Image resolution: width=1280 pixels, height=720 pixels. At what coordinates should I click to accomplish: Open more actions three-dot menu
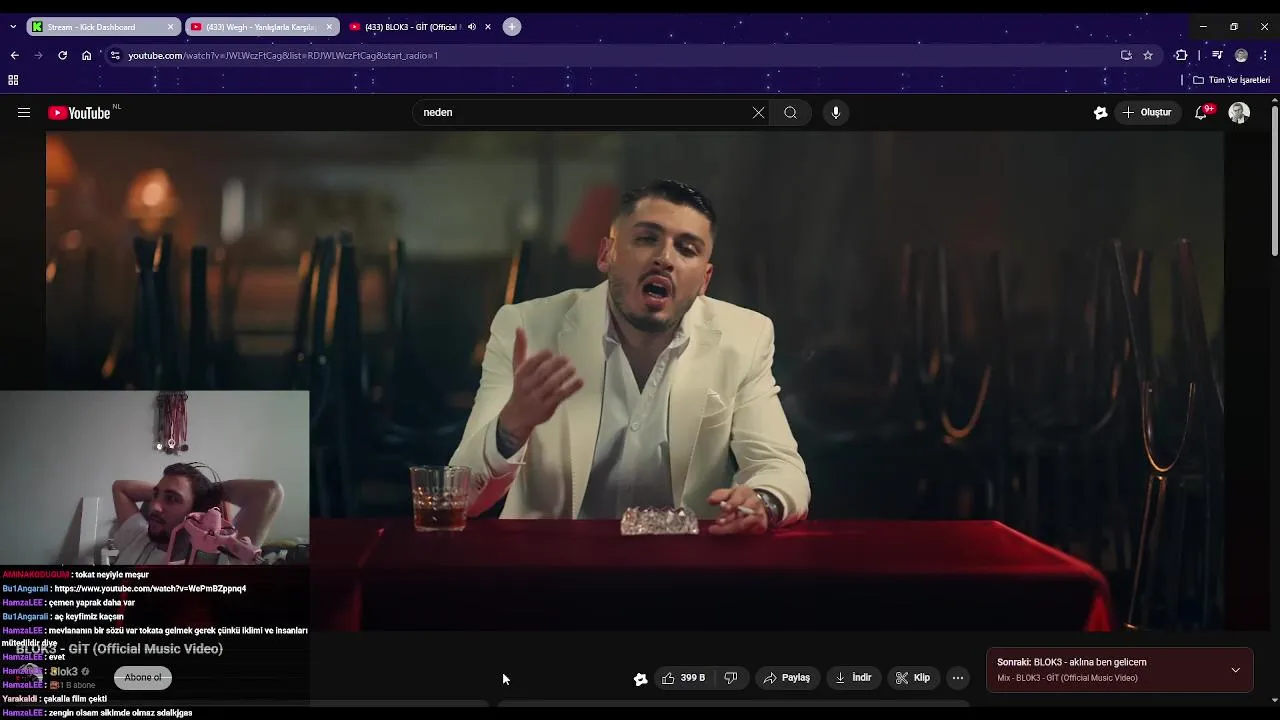[x=958, y=678]
